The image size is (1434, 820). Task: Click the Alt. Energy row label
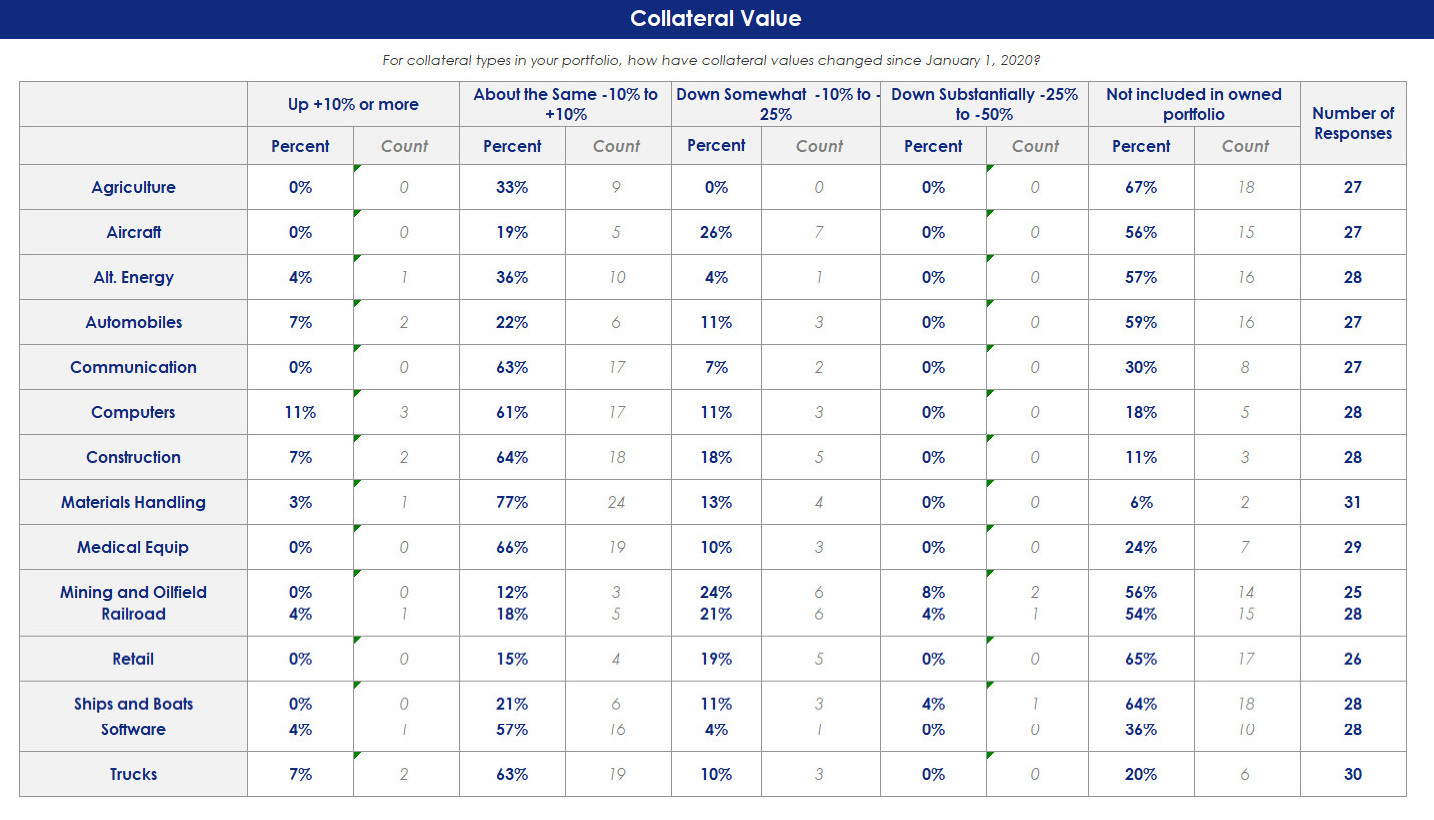point(133,277)
